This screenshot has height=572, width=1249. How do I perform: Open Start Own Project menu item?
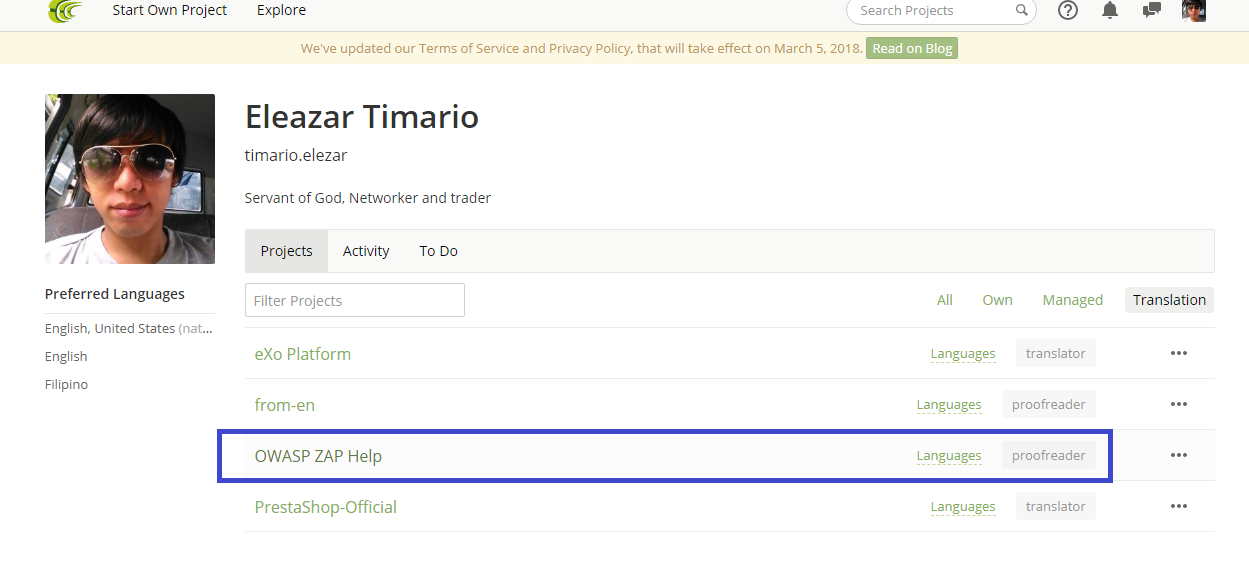(x=170, y=10)
